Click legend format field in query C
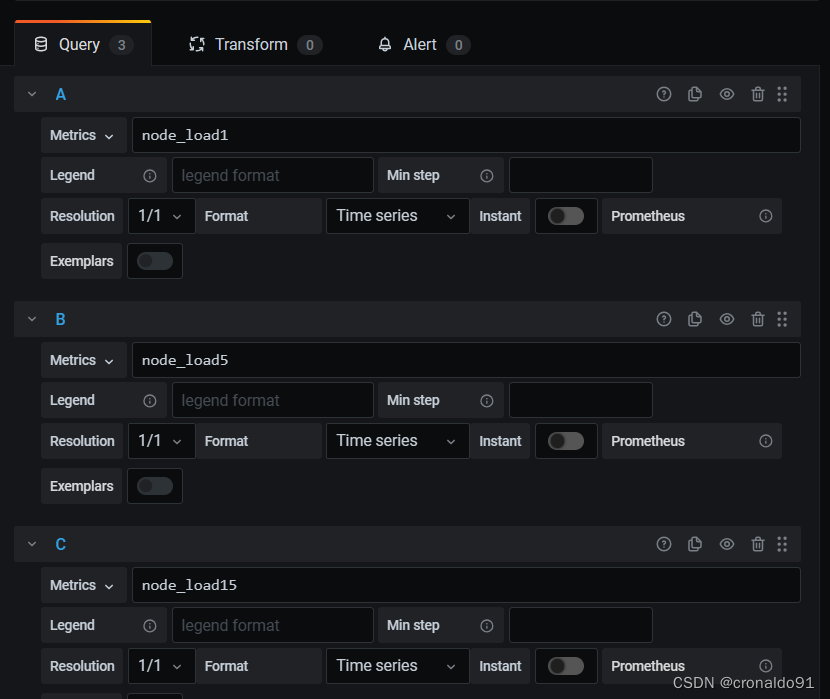 273,625
